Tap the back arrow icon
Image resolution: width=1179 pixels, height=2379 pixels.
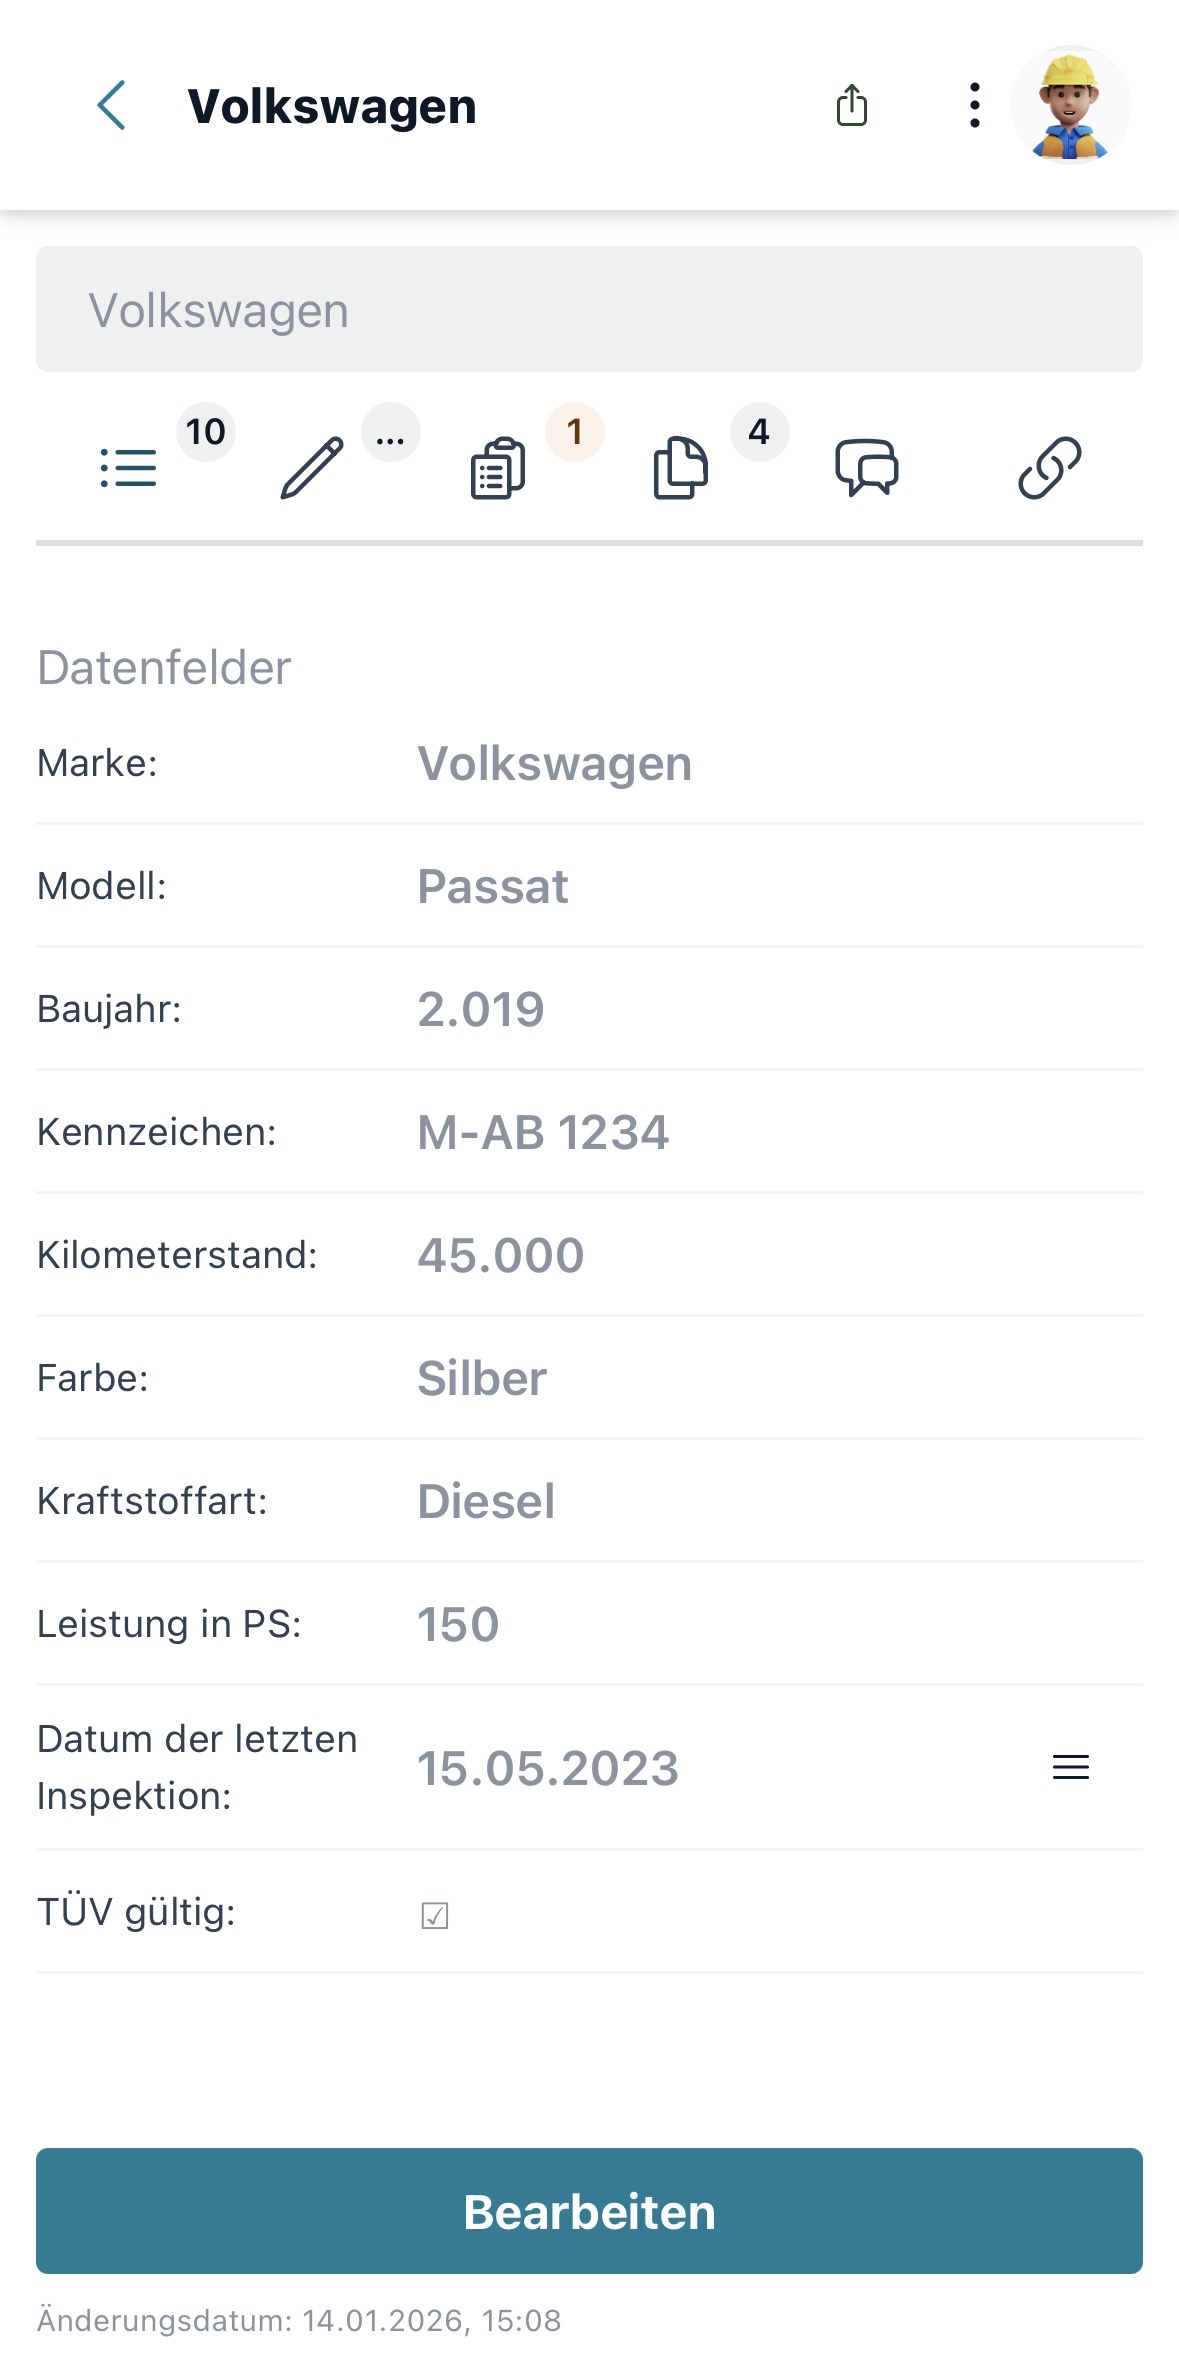click(x=111, y=105)
